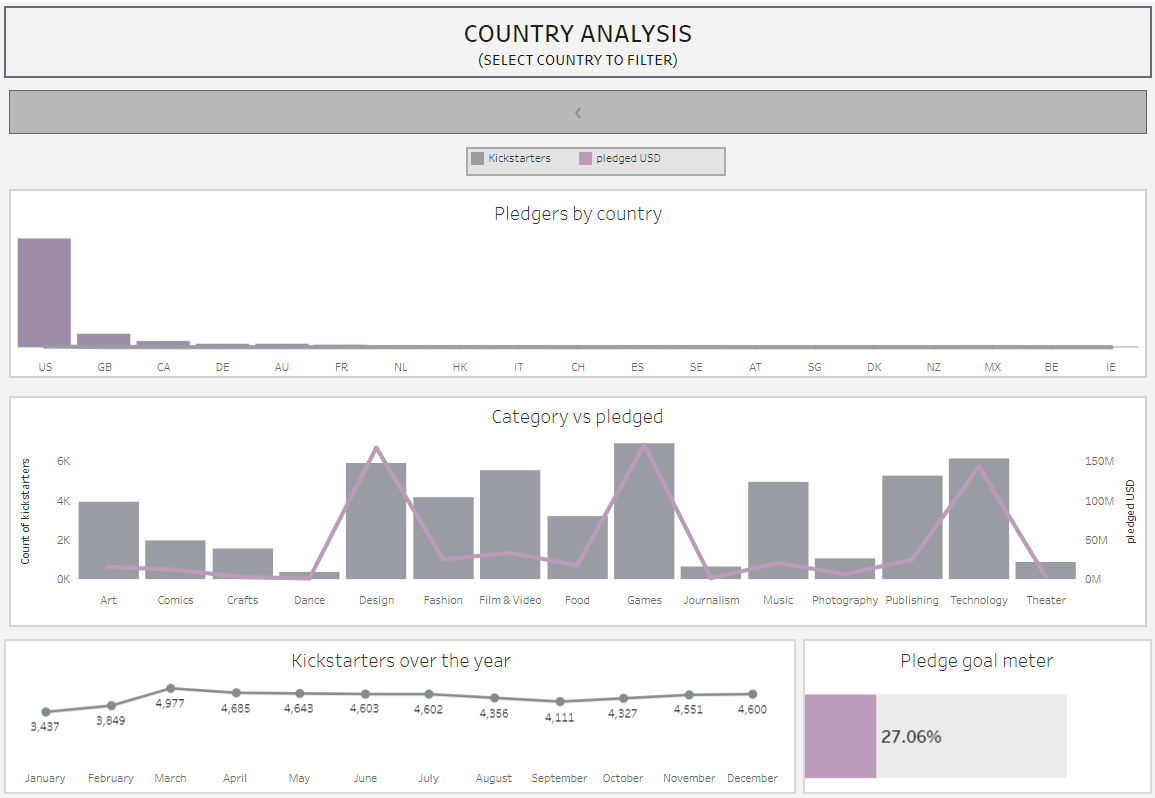Click the December data point marker
This screenshot has height=798, width=1155.
[x=752, y=694]
